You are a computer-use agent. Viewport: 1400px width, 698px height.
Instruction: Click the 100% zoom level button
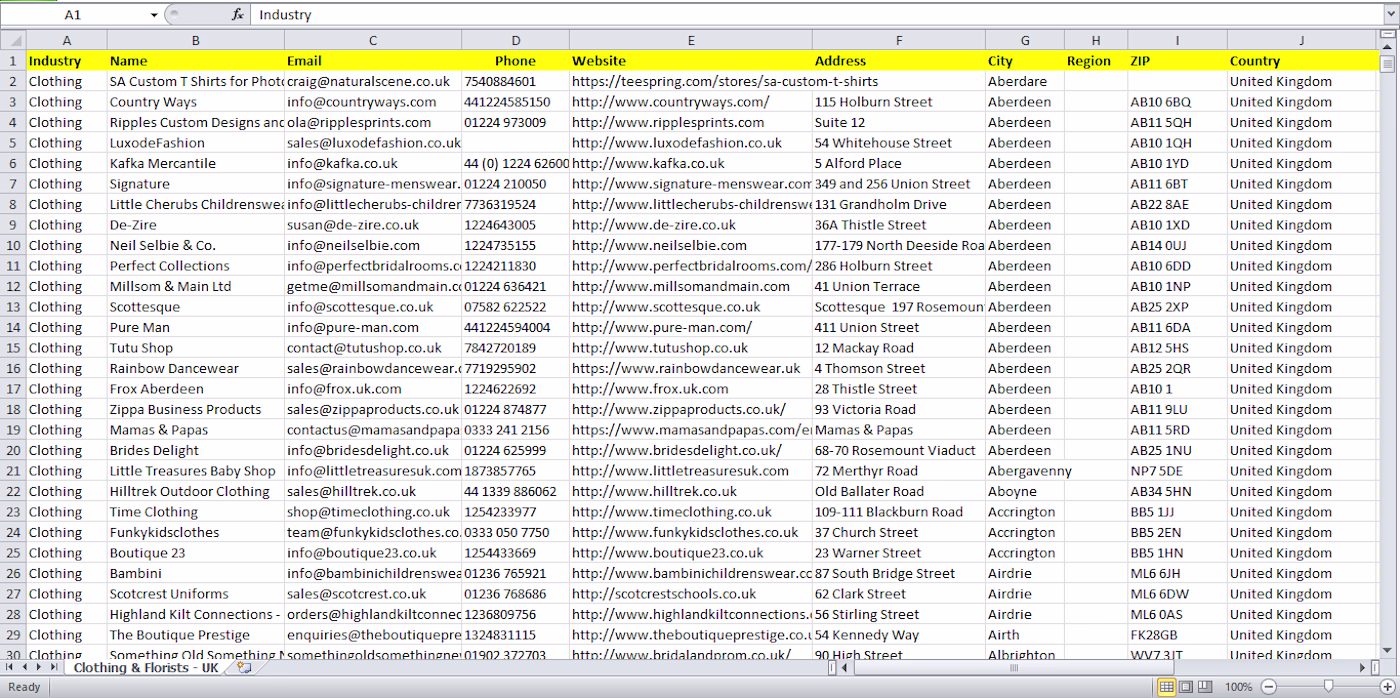pyautogui.click(x=1239, y=687)
